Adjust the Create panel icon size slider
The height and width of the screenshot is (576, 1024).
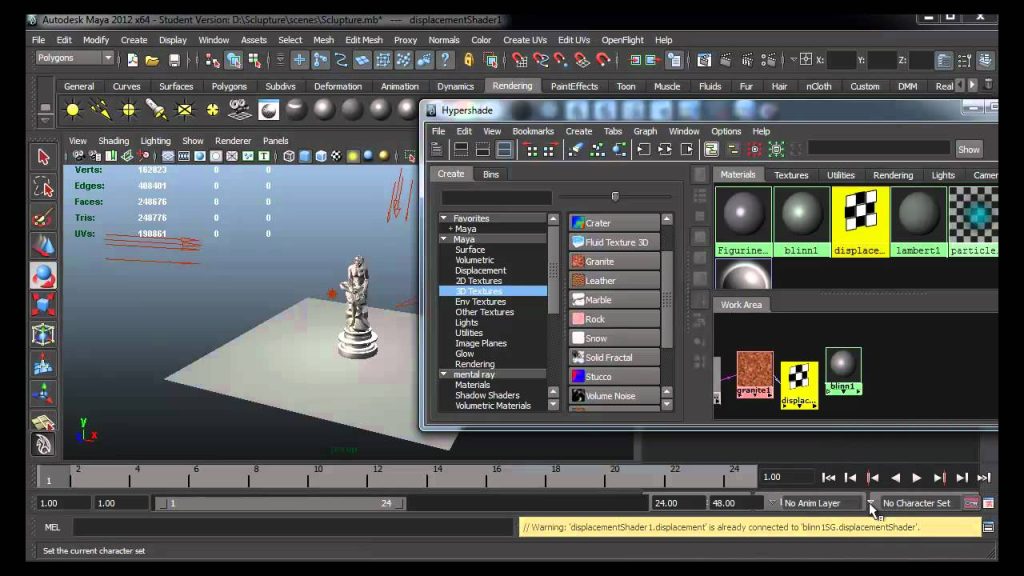pos(615,196)
